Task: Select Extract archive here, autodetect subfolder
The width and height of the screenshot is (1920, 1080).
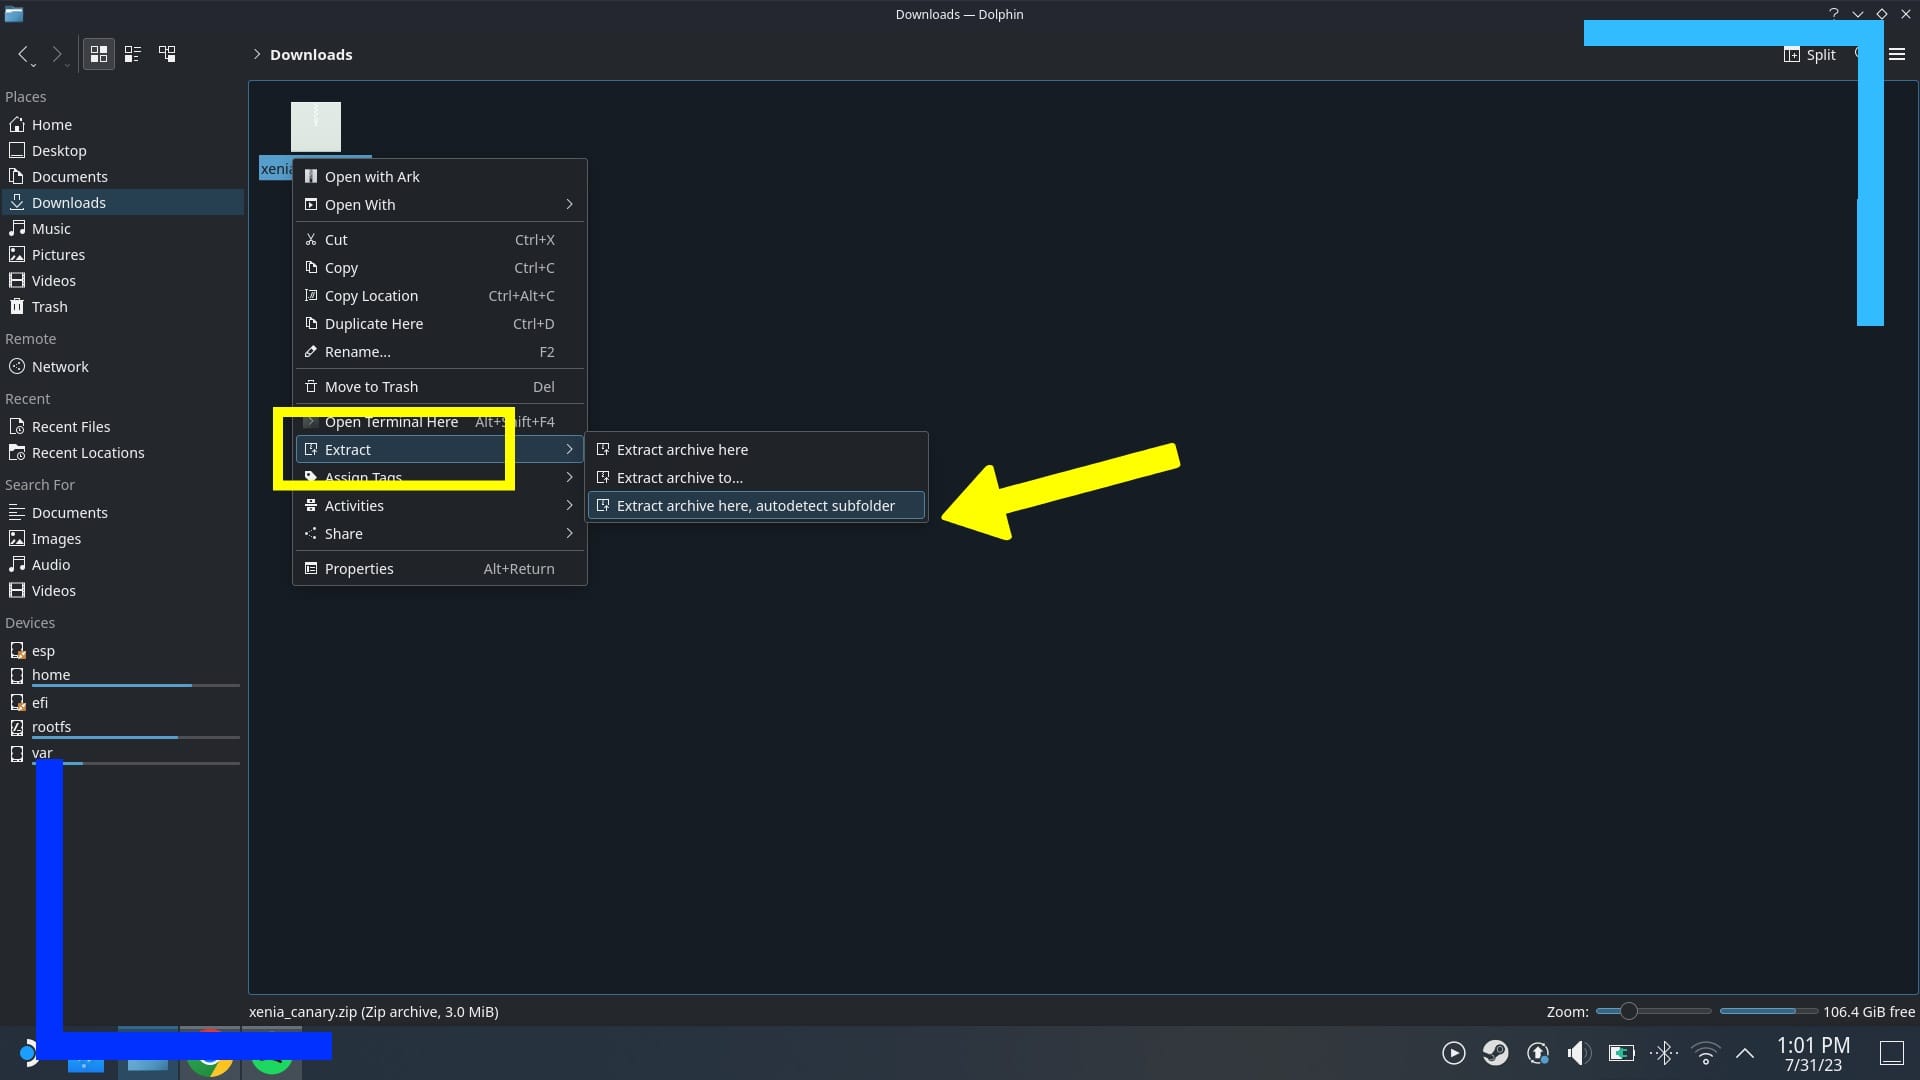Action: pos(754,505)
